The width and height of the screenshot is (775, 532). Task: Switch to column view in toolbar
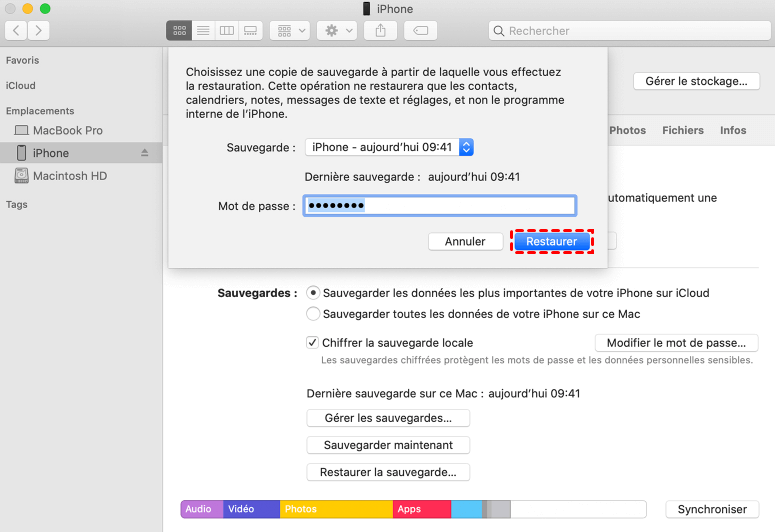(x=227, y=31)
